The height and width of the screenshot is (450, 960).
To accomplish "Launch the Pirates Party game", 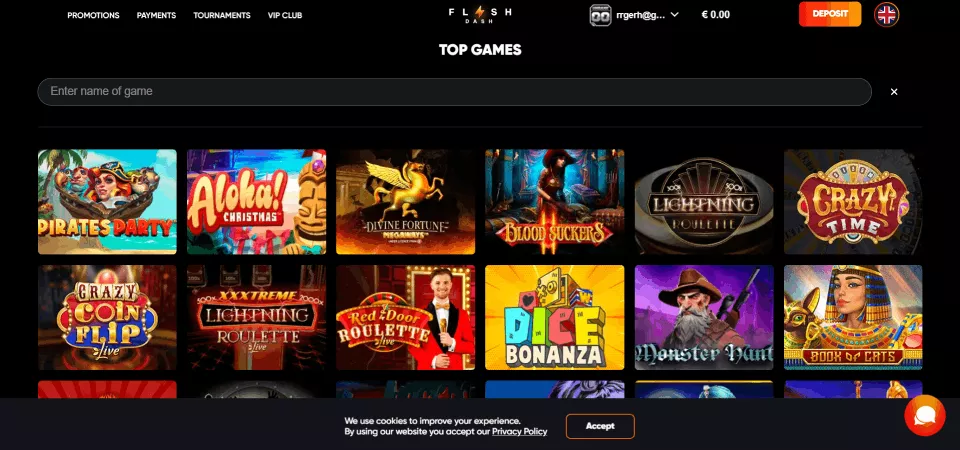I will 107,201.
